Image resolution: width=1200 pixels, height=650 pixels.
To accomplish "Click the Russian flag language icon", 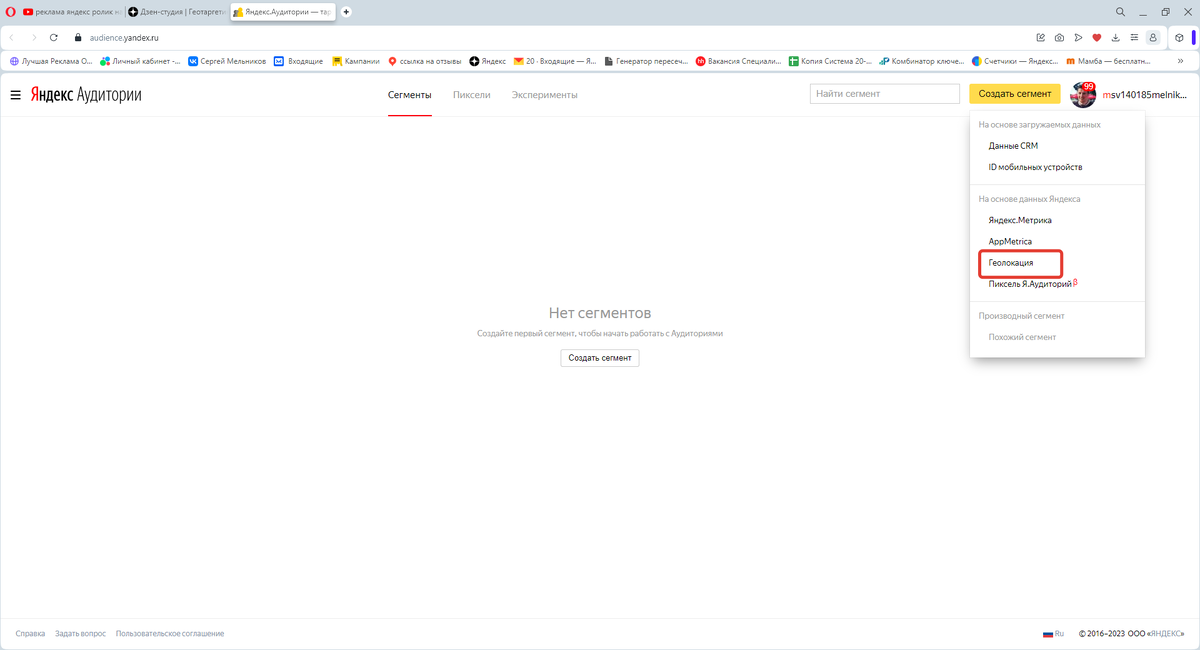I will (1048, 634).
